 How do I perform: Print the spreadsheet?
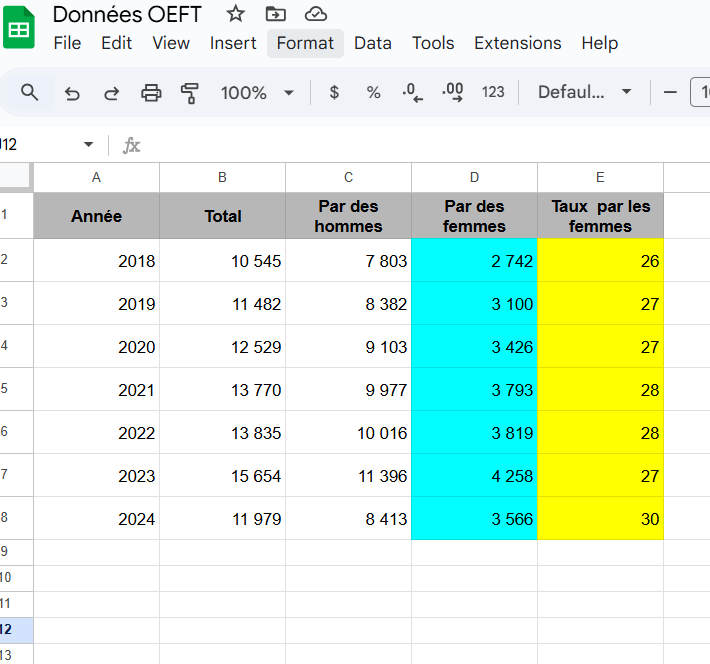[151, 93]
